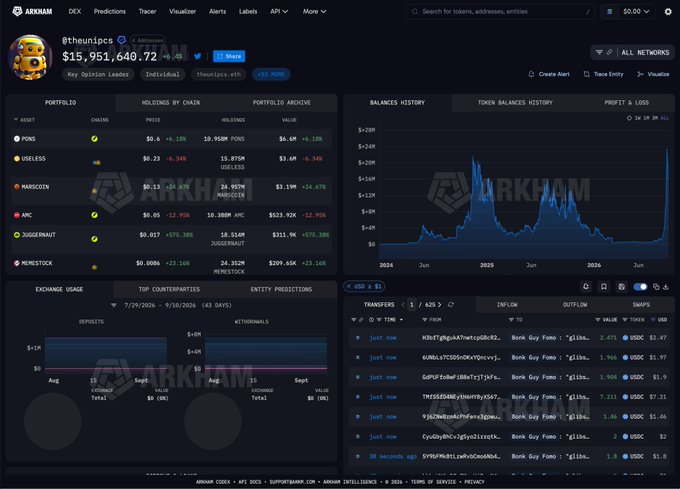The image size is (680, 489).
Task: Expand the API menu
Action: coord(279,11)
